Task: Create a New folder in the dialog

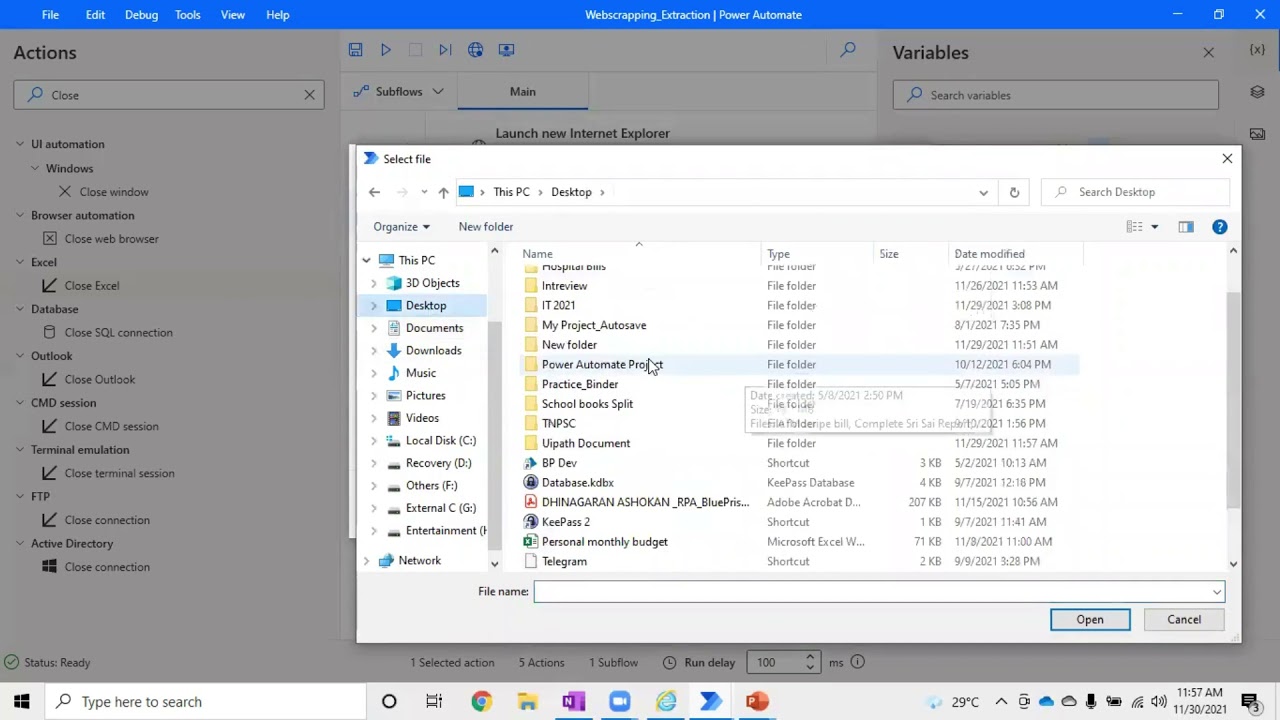Action: click(x=486, y=227)
